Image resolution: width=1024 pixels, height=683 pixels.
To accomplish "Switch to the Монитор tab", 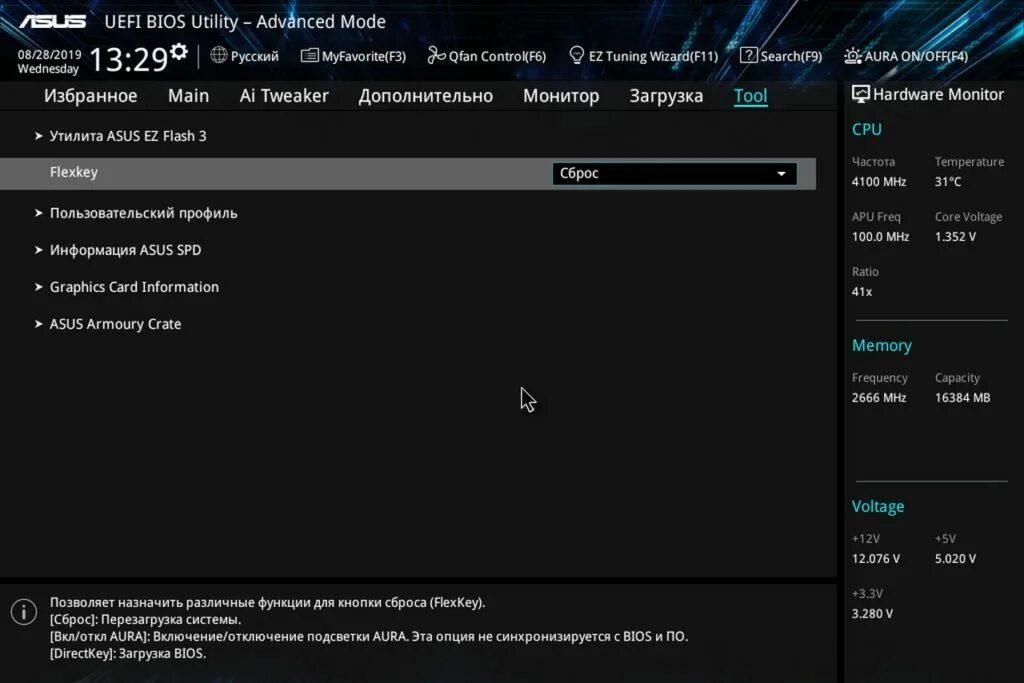I will [561, 96].
